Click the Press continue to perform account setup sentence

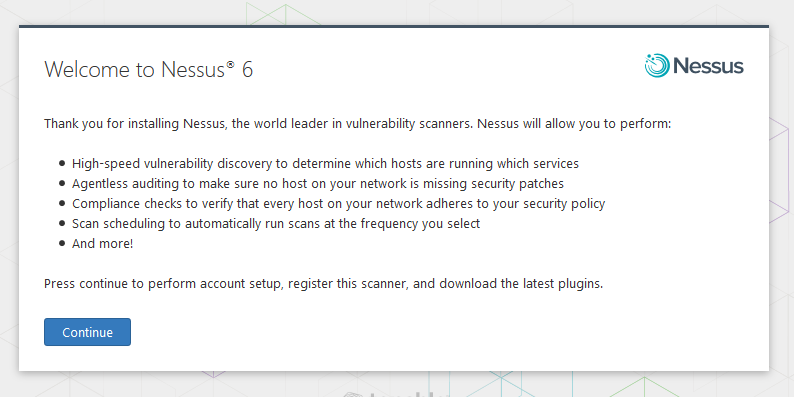[324, 284]
